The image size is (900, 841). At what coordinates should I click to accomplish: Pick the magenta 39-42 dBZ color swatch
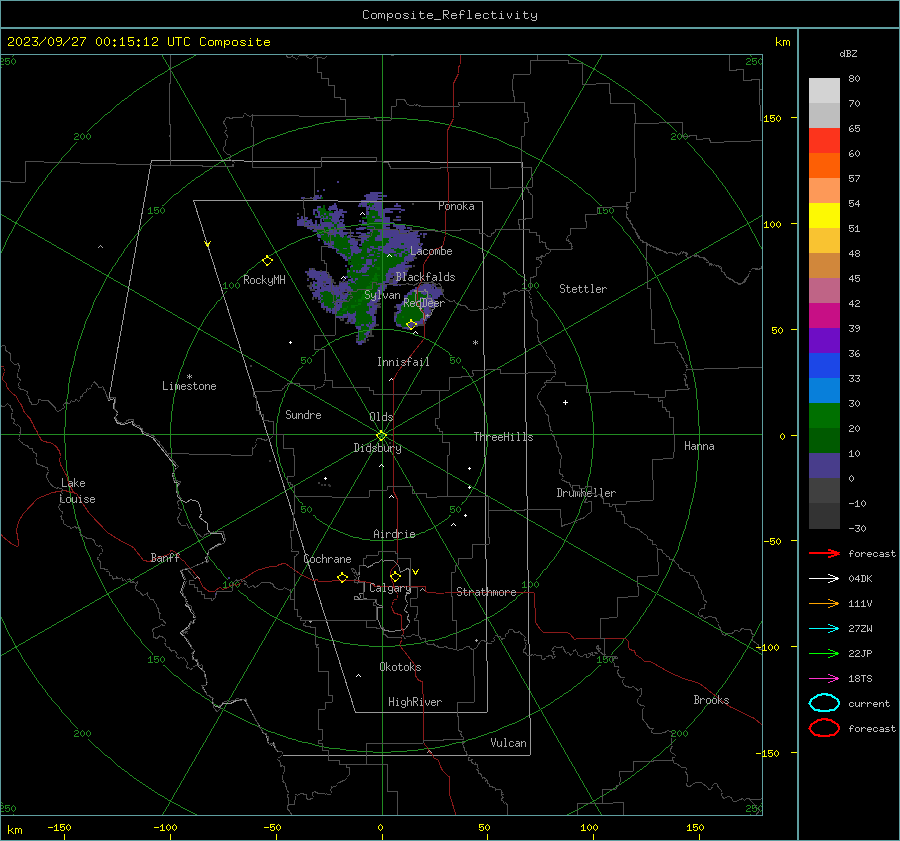[824, 316]
